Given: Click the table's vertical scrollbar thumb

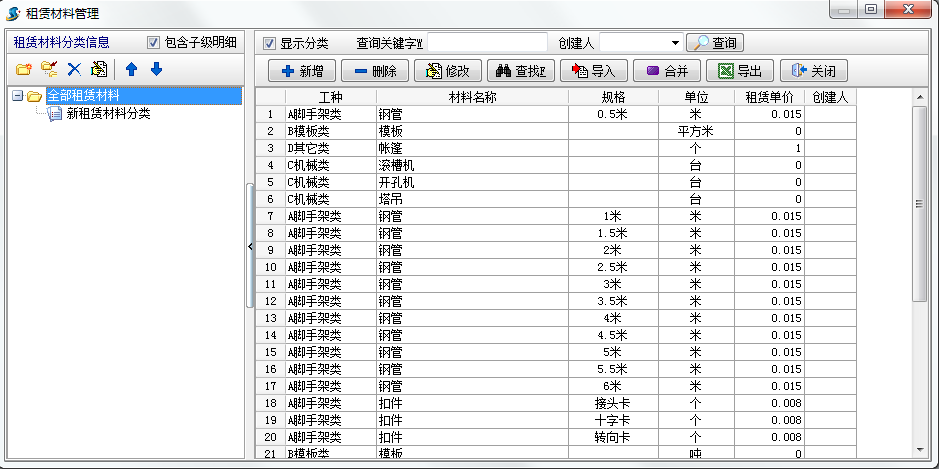Looking at the screenshot, I should (918, 203).
